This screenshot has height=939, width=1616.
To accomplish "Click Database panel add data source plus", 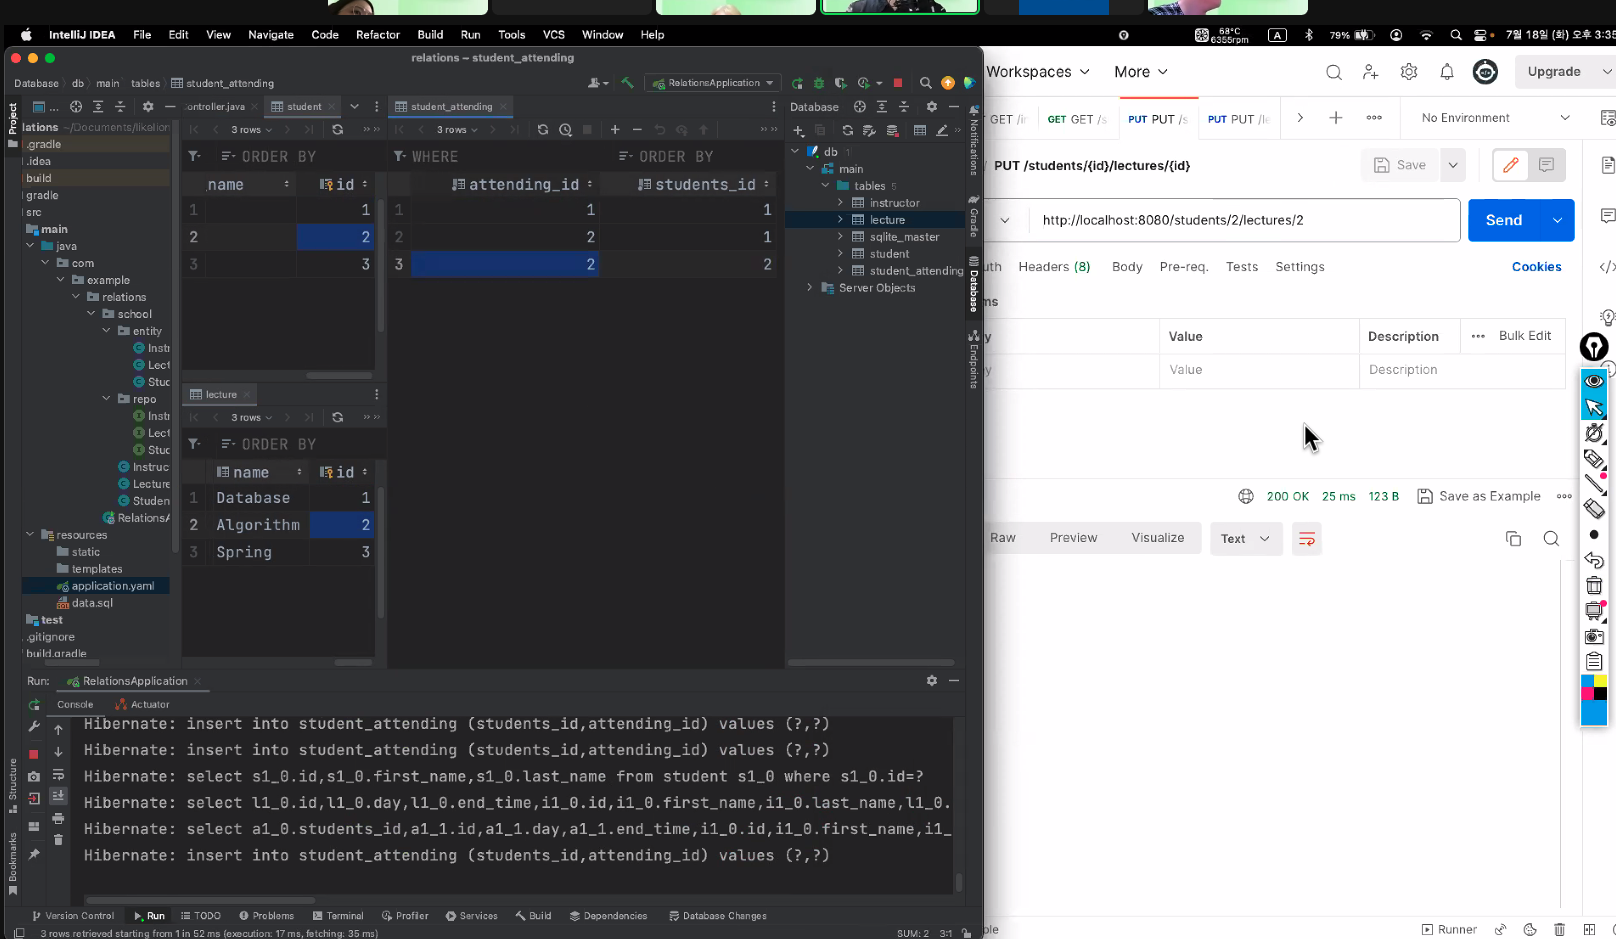I will pyautogui.click(x=798, y=130).
